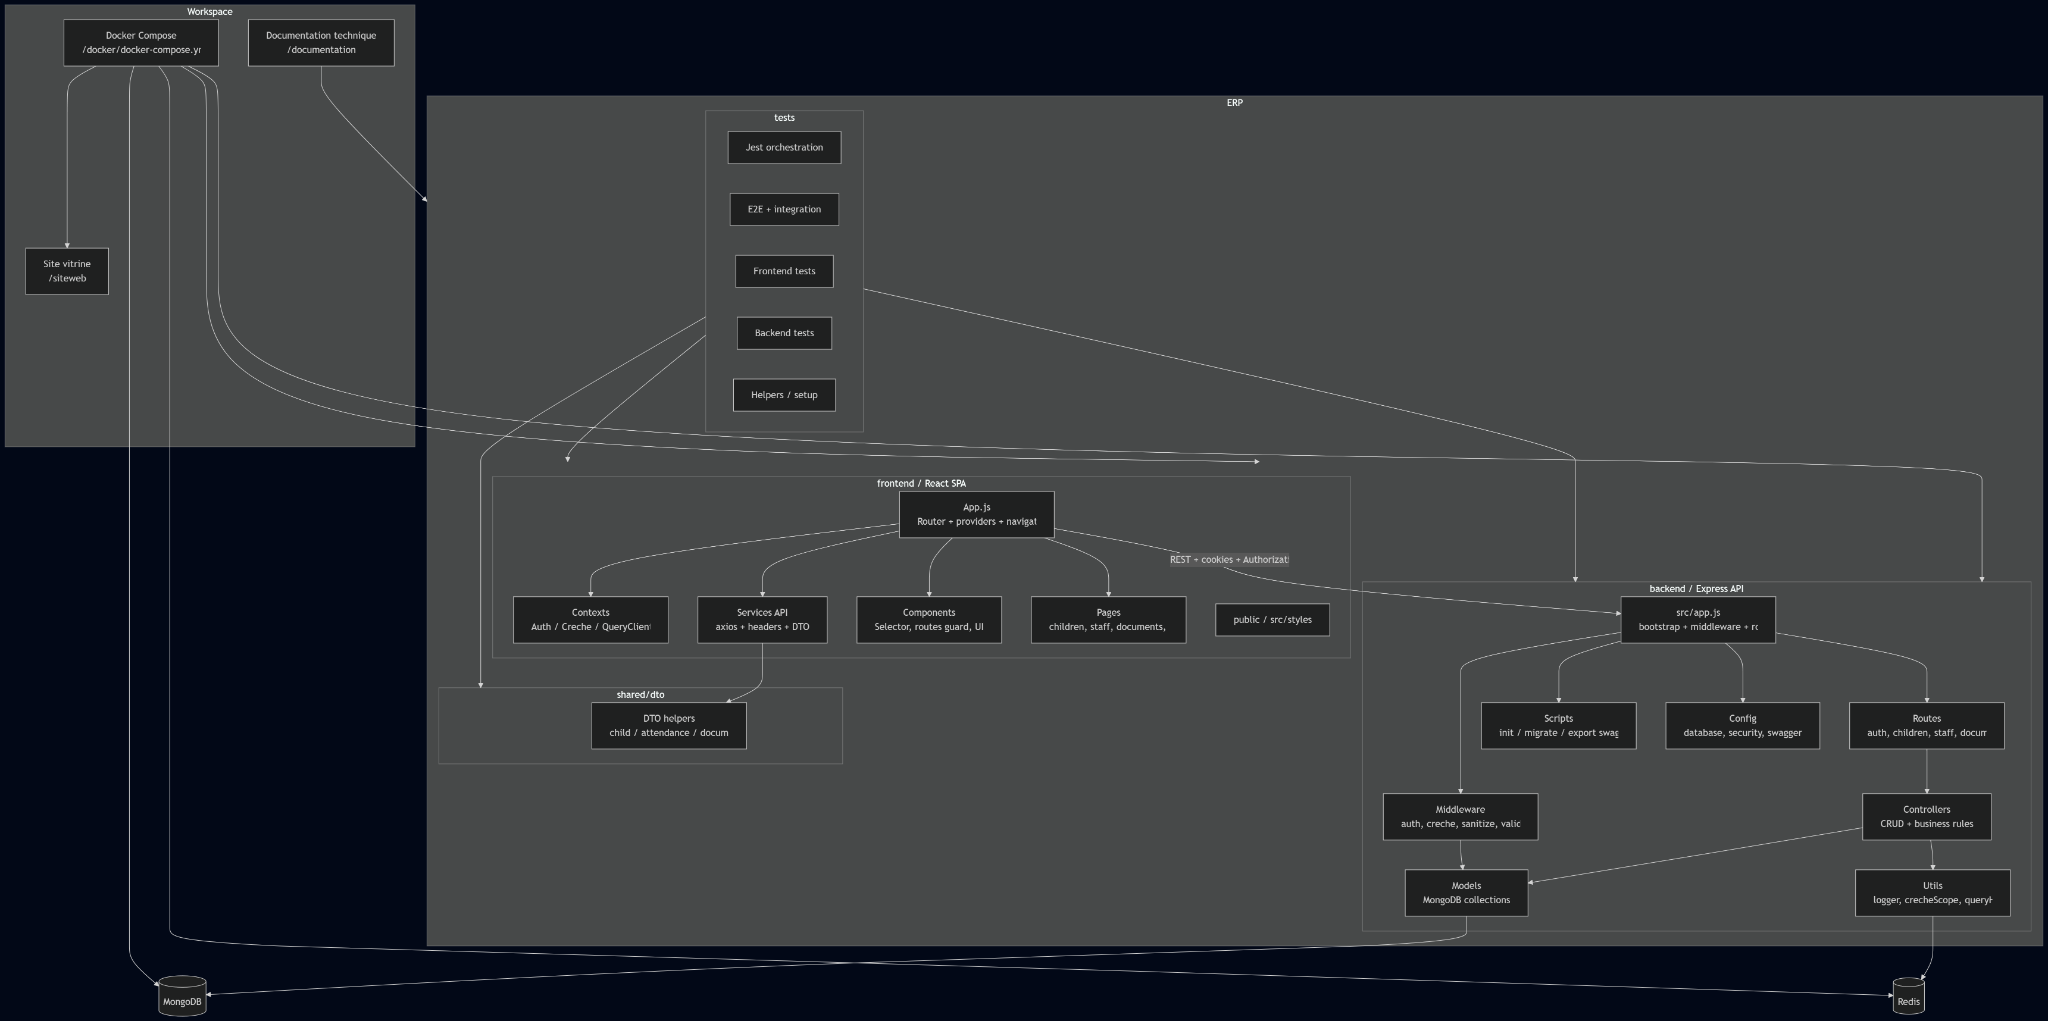Click the E2E + integration node
This screenshot has width=2048, height=1021.
[x=784, y=209]
